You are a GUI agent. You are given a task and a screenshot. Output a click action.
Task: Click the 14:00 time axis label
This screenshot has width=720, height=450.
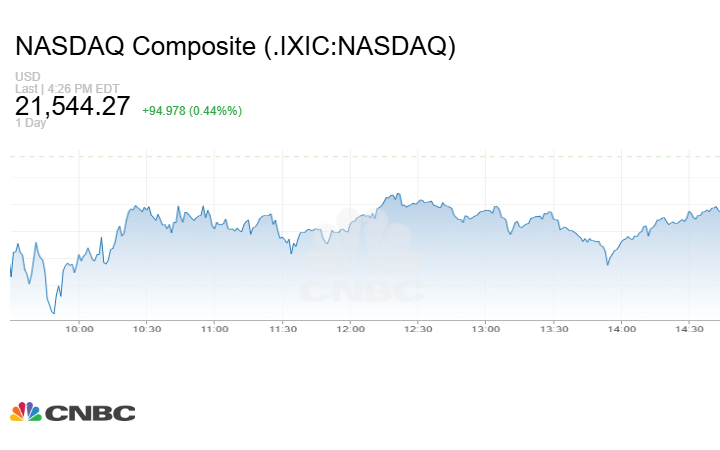click(622, 328)
